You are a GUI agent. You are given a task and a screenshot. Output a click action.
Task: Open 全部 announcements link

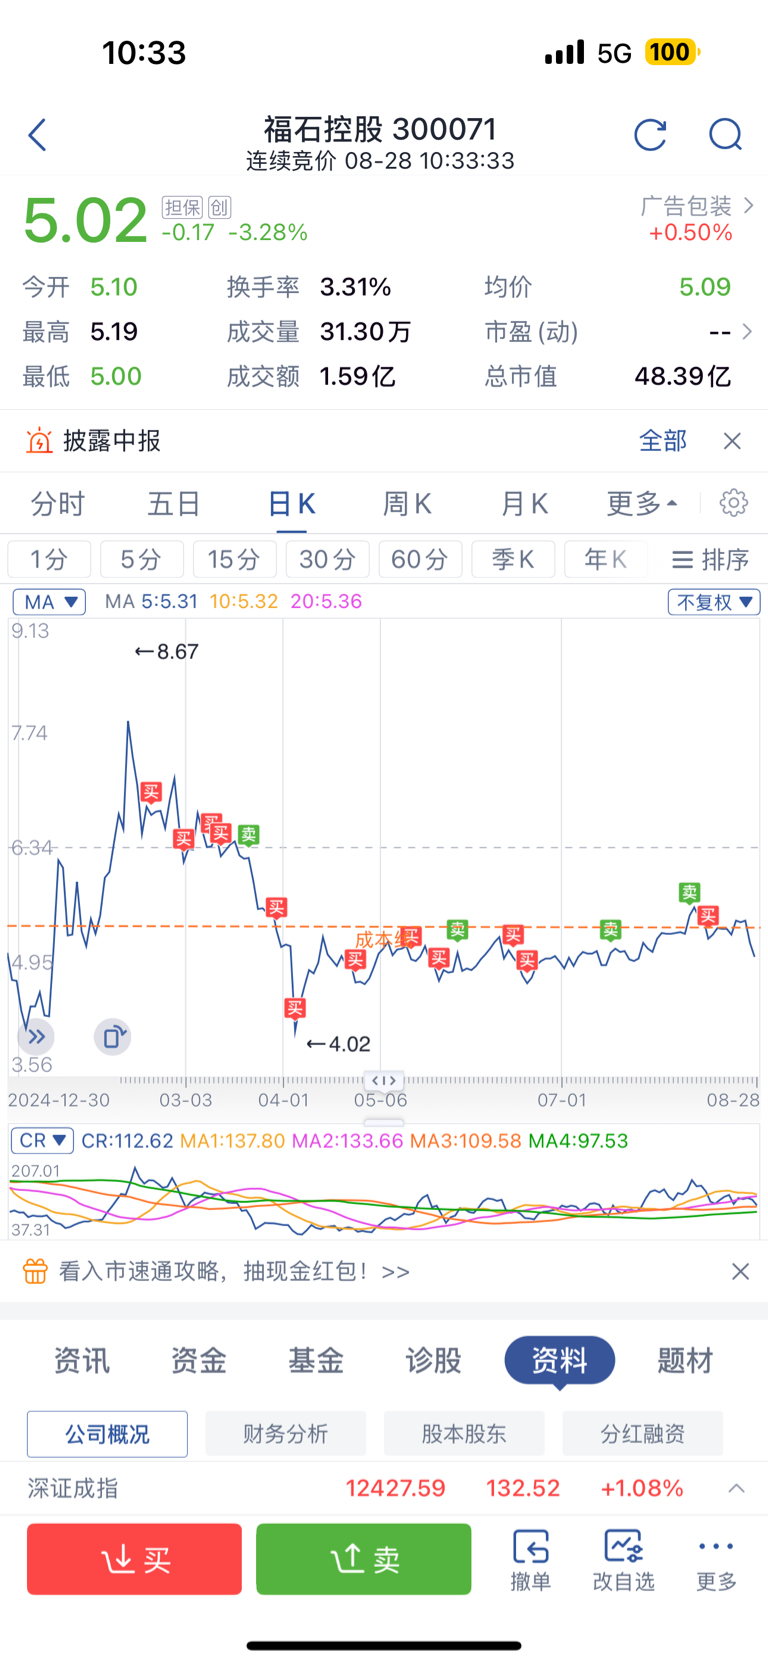(x=663, y=441)
